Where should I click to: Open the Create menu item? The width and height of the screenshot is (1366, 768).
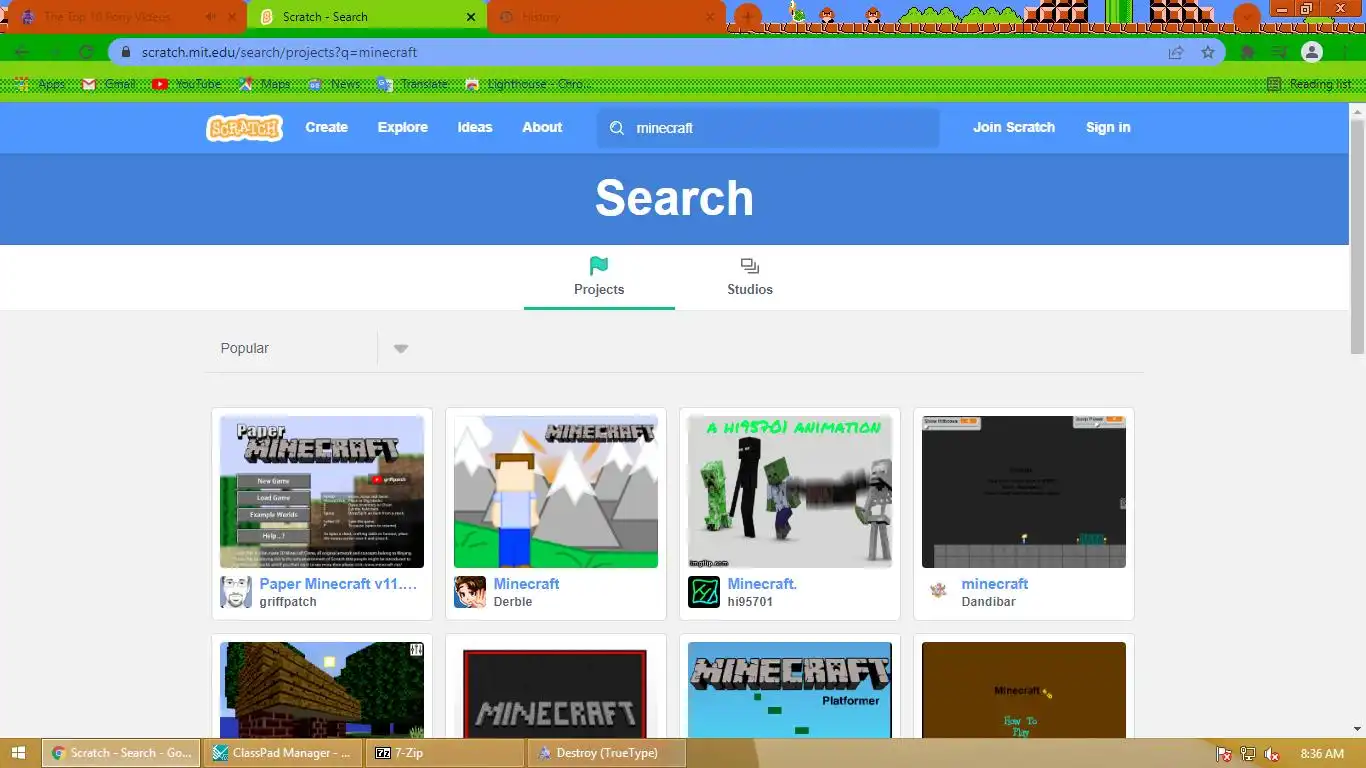[327, 127]
